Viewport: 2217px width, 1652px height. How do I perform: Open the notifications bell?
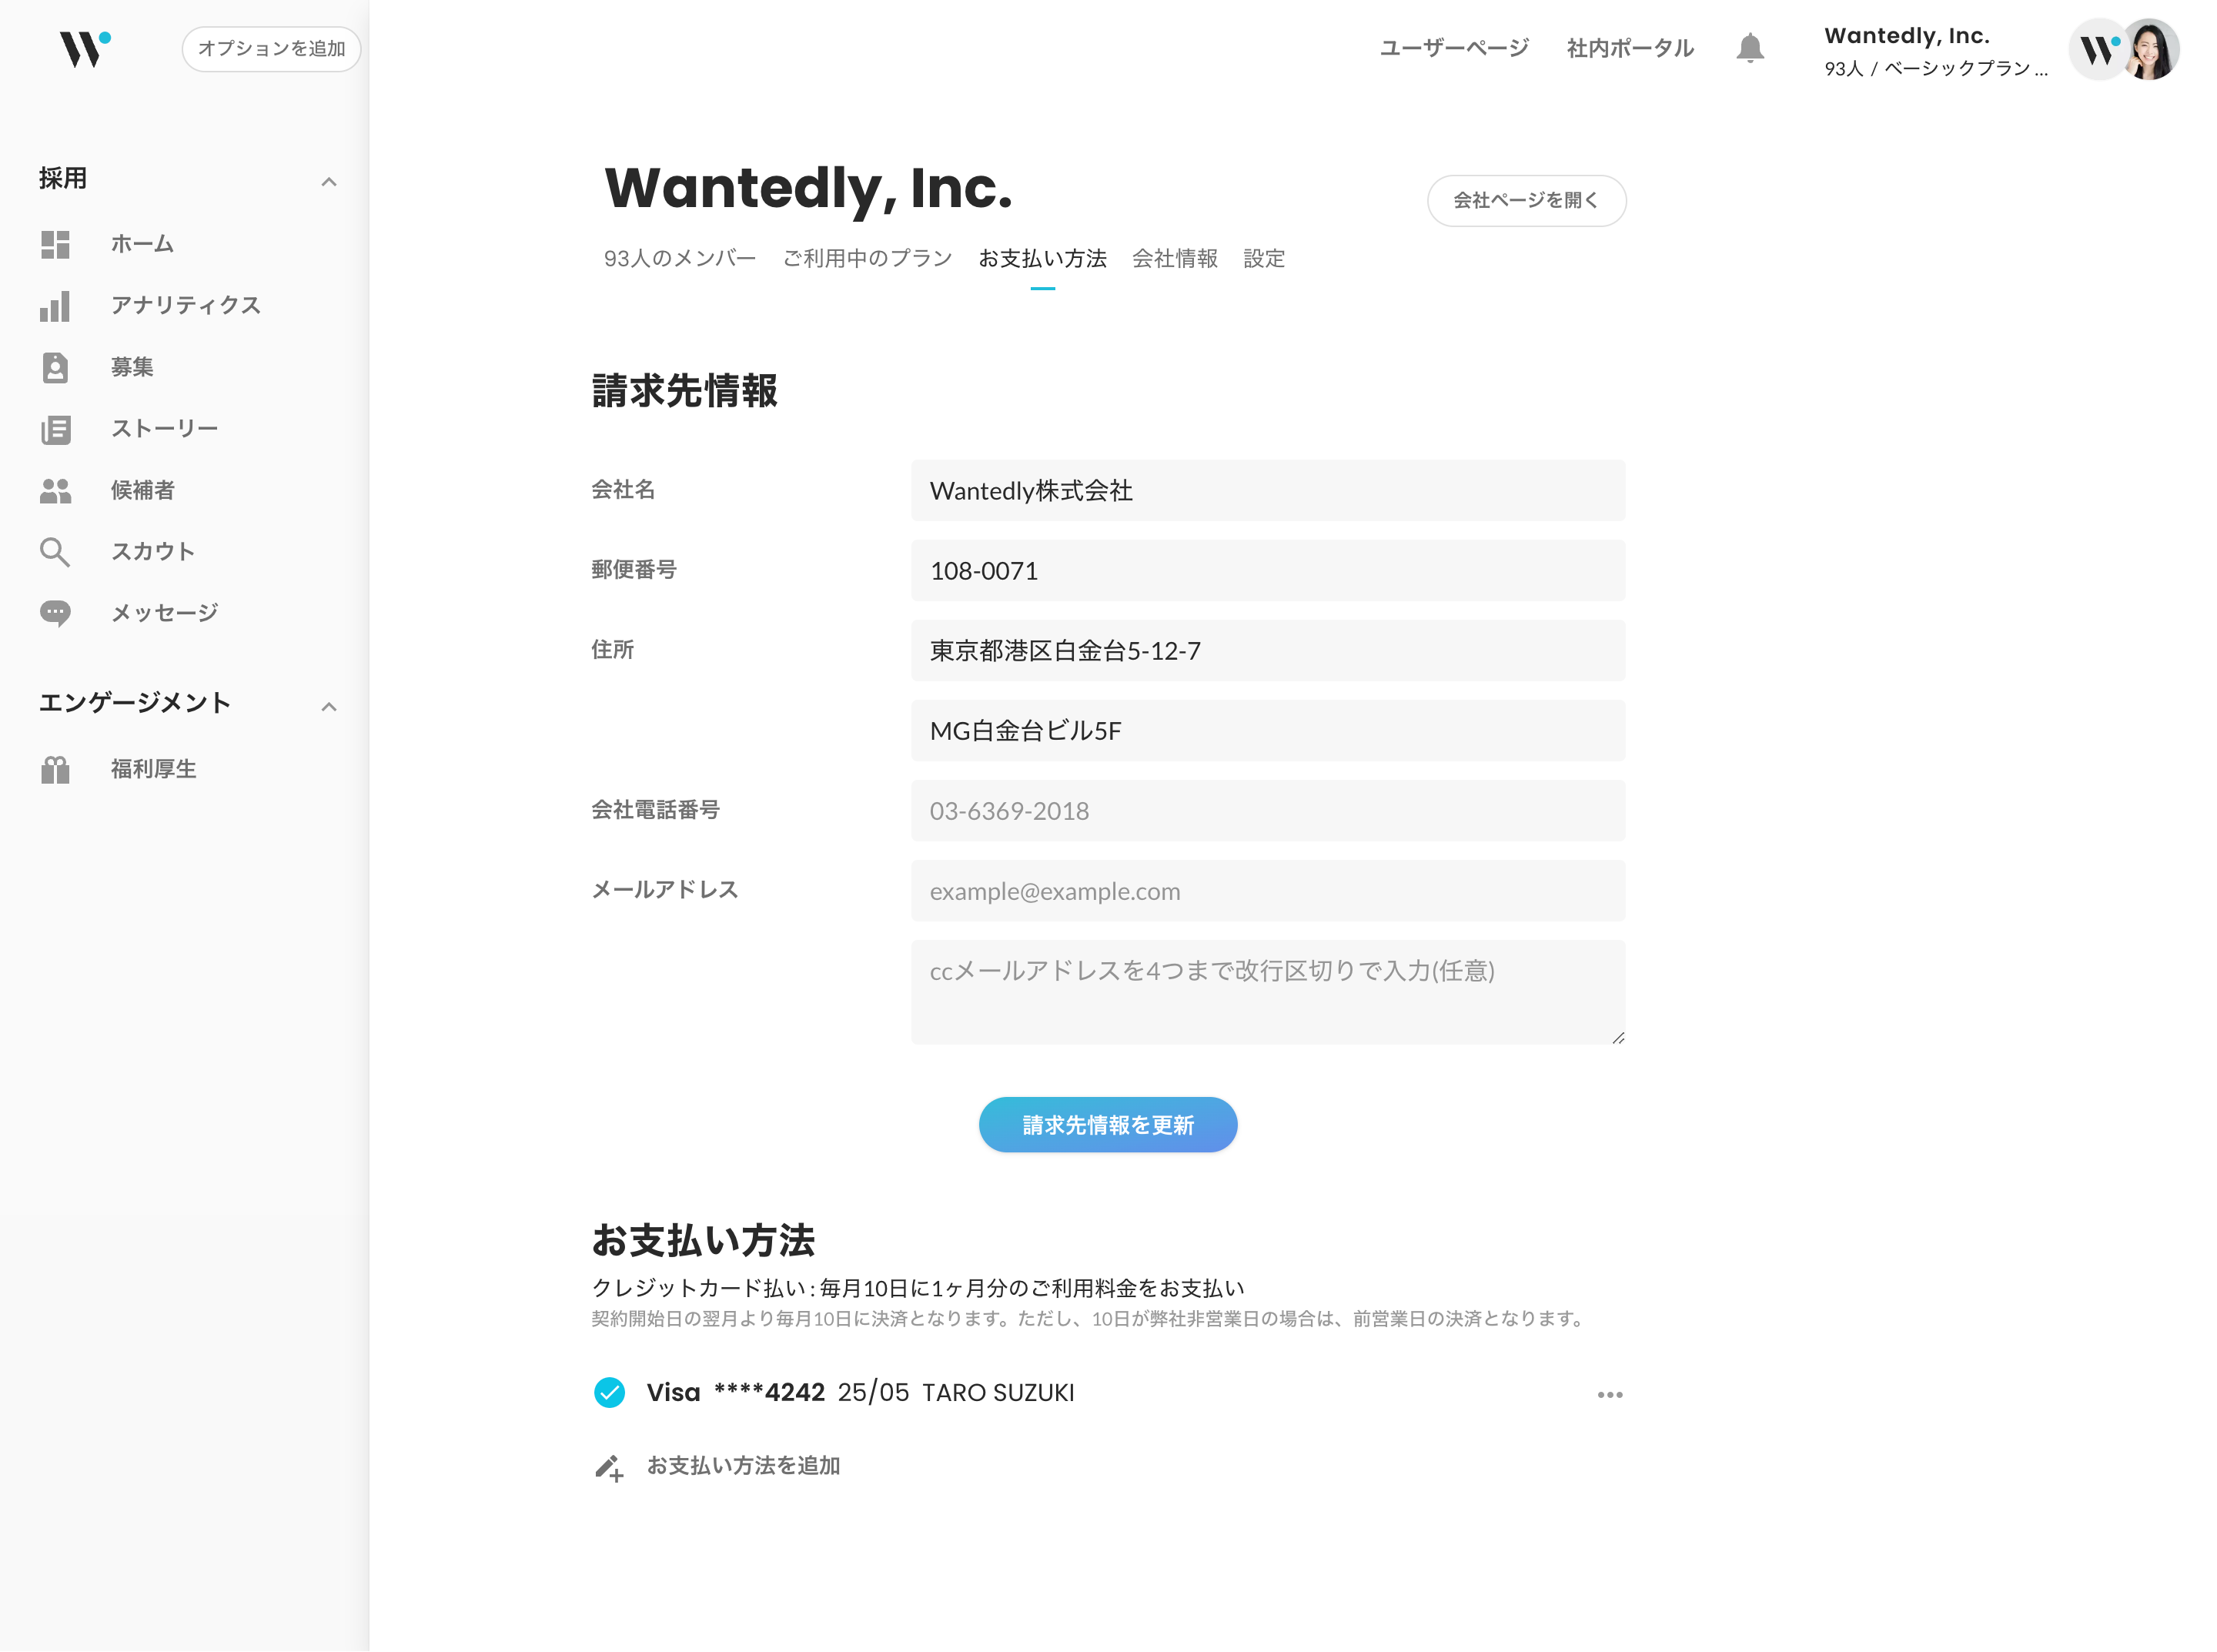point(1749,48)
